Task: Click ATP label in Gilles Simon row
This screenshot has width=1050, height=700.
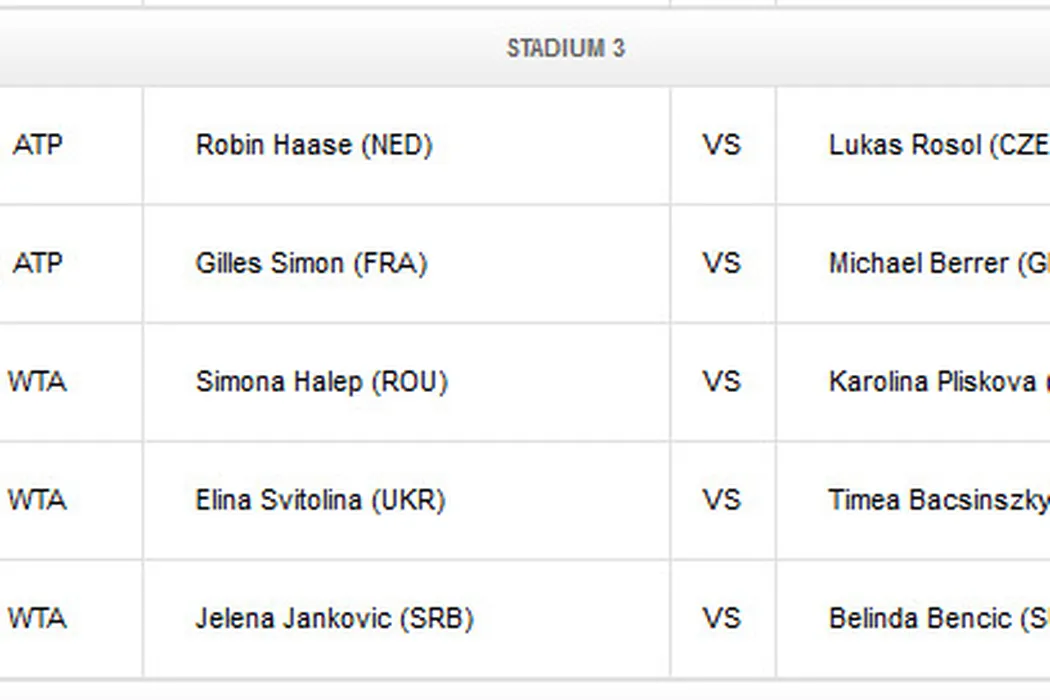Action: click(x=38, y=263)
